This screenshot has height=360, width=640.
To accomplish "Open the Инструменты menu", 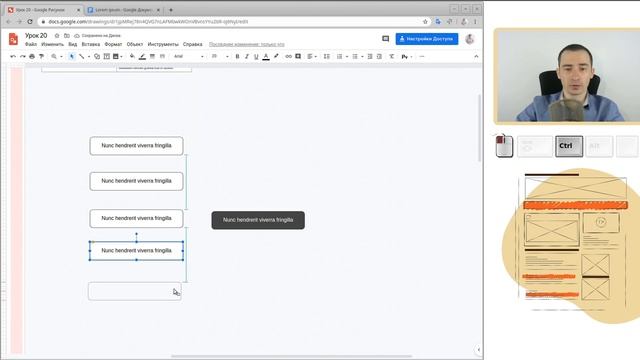I will [163, 44].
